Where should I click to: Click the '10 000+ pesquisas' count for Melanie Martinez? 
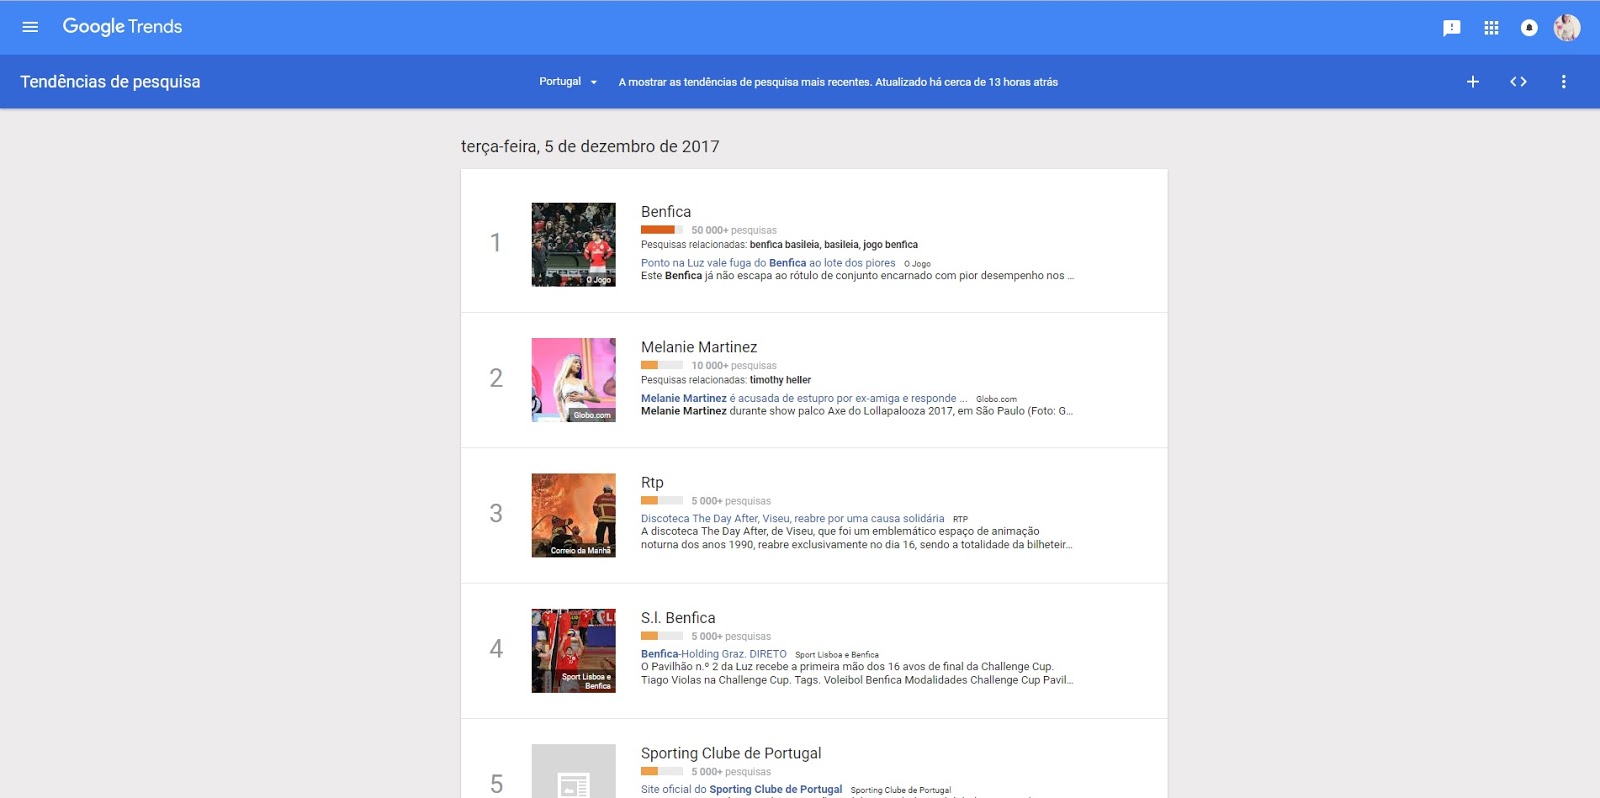734,366
